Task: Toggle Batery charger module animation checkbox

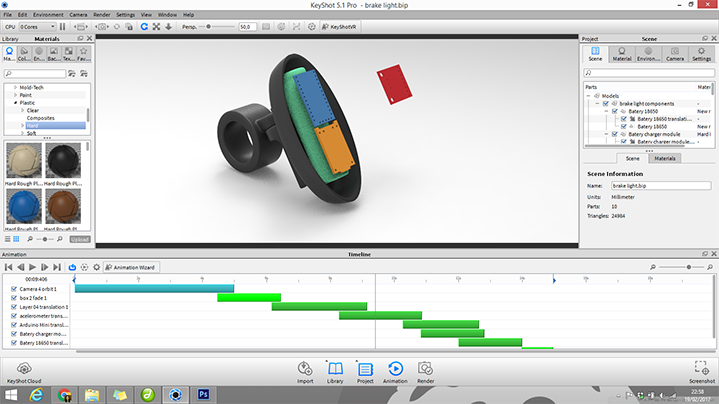Action: click(x=14, y=334)
